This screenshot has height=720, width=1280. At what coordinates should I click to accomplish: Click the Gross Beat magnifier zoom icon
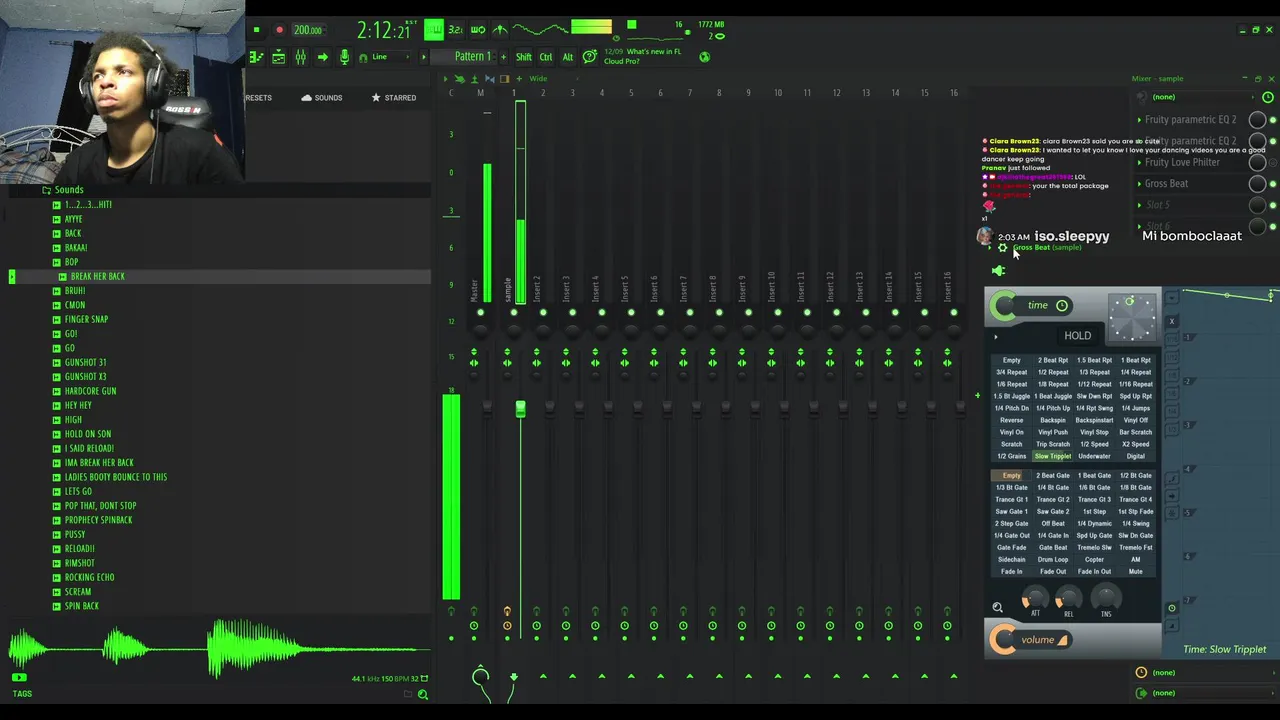(997, 607)
